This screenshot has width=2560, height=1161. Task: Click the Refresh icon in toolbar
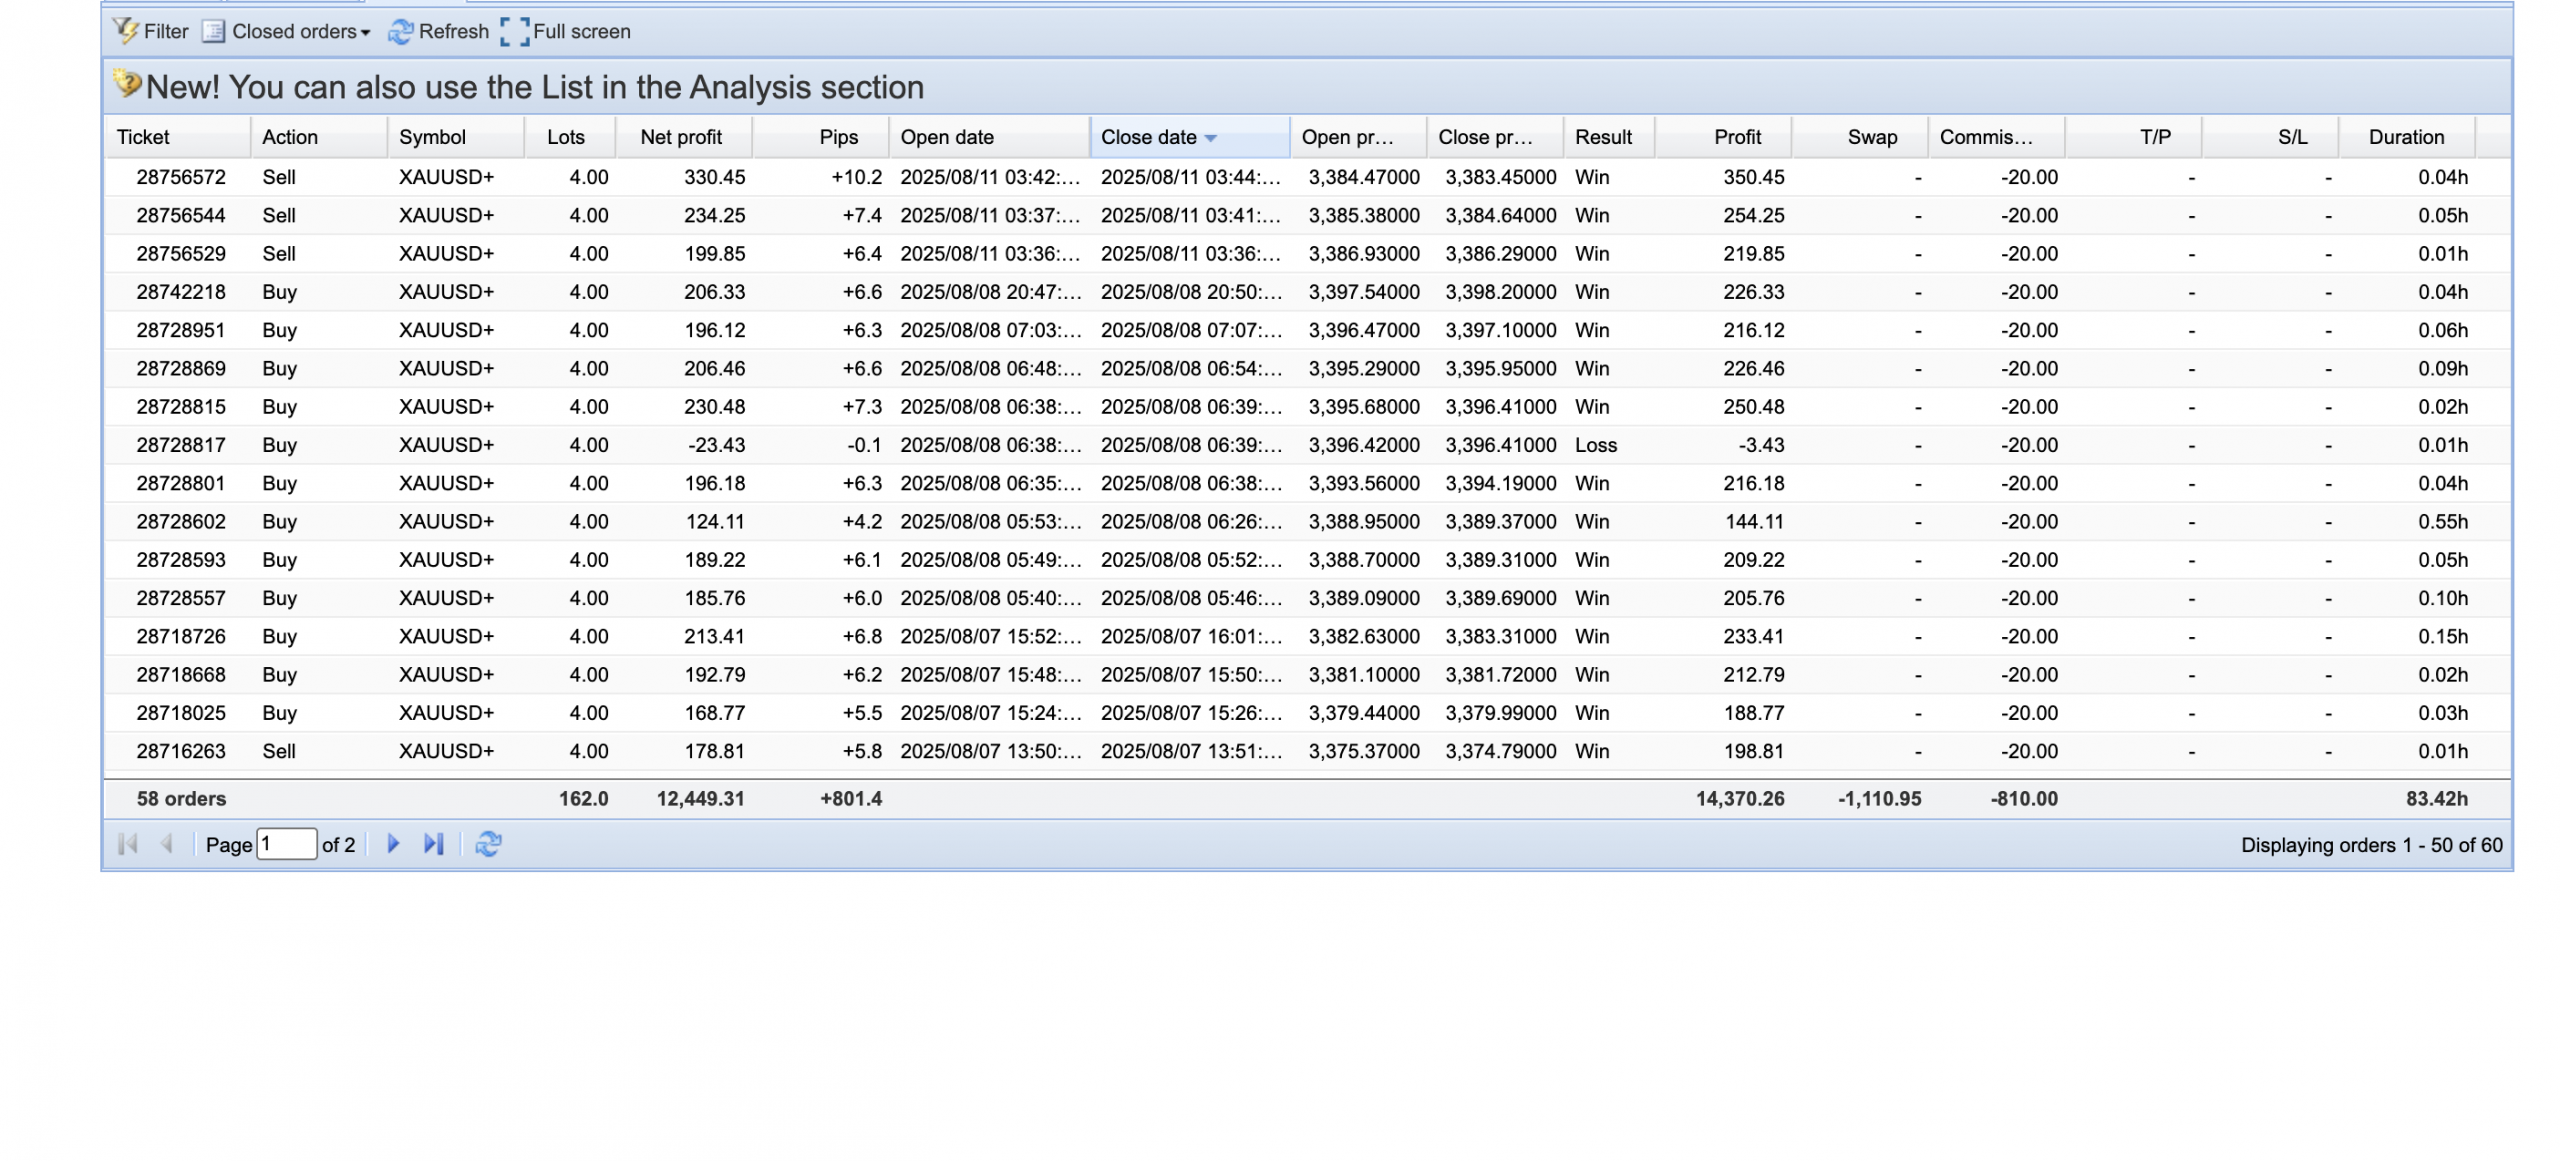click(400, 32)
